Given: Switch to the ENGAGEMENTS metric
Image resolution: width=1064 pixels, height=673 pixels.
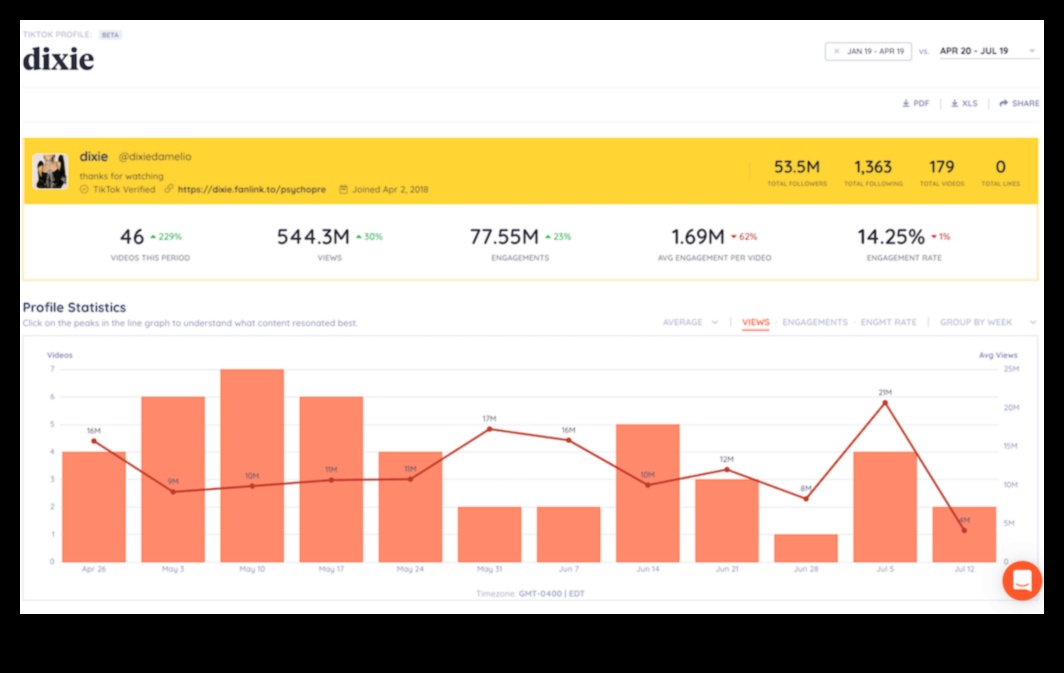Looking at the screenshot, I should pos(815,322).
